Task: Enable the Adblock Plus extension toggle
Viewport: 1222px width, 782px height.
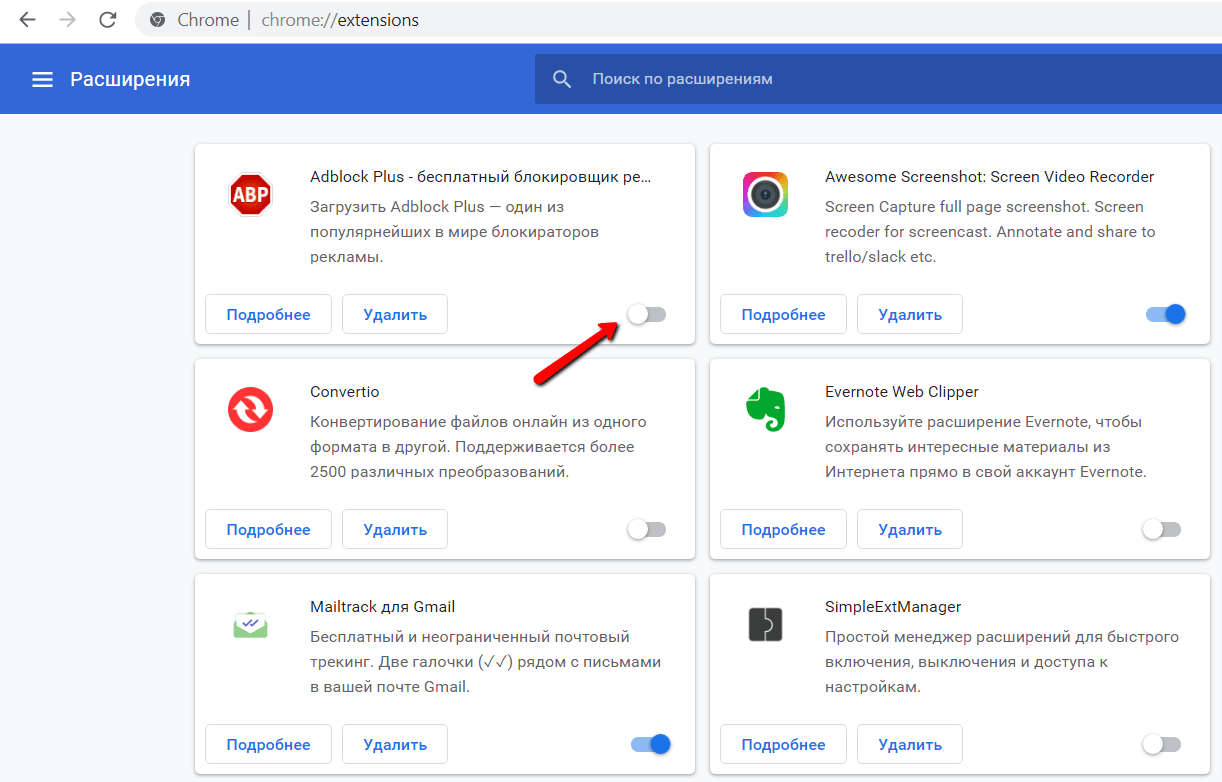Action: tap(646, 315)
